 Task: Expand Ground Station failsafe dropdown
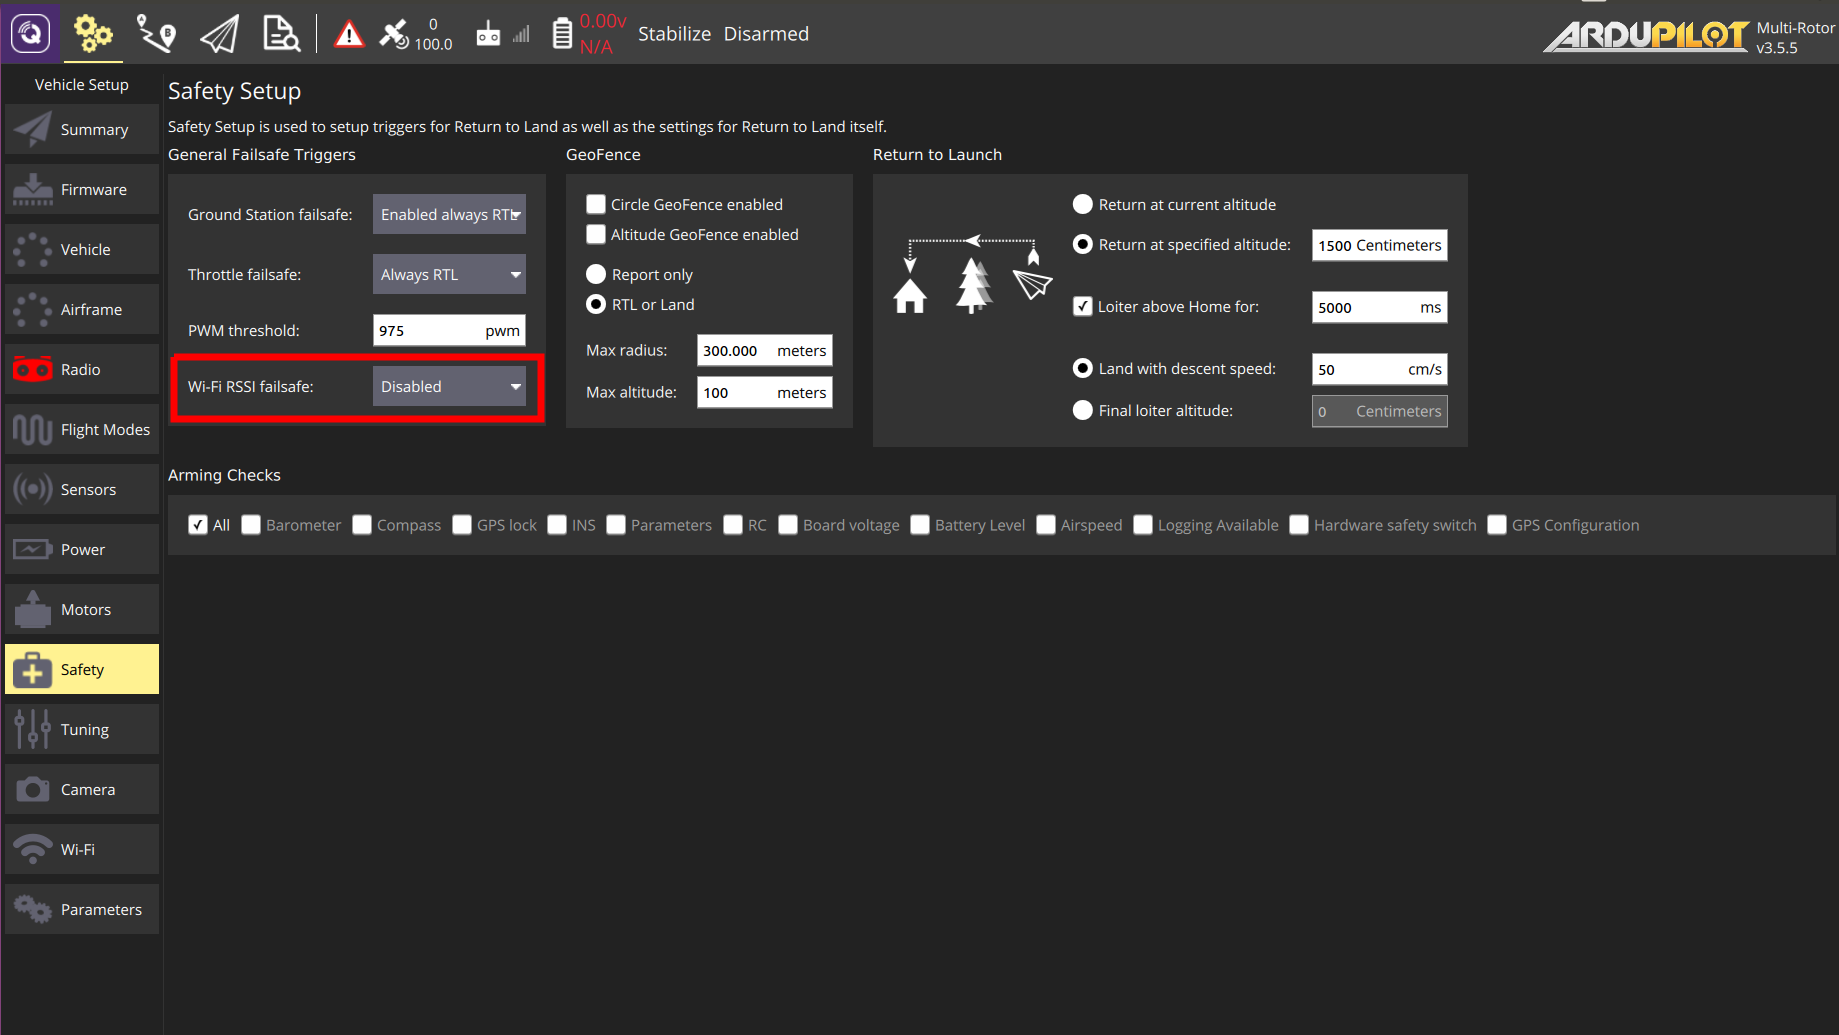(x=449, y=214)
